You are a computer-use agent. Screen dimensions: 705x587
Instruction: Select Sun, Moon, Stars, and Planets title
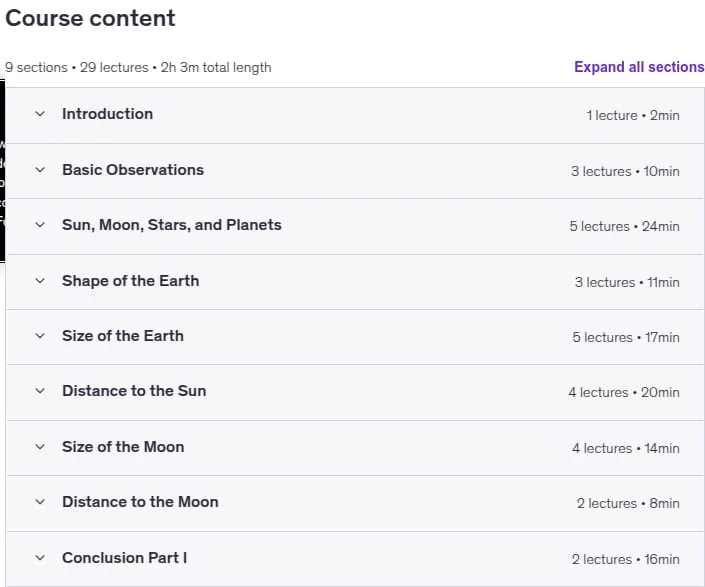coord(172,225)
